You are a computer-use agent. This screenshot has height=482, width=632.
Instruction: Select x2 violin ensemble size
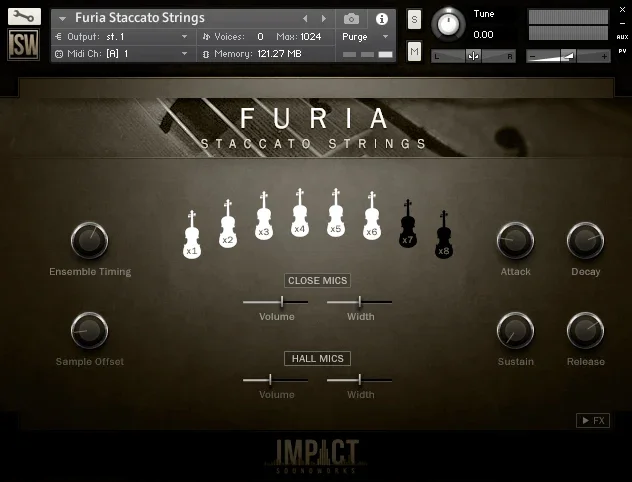pyautogui.click(x=228, y=224)
